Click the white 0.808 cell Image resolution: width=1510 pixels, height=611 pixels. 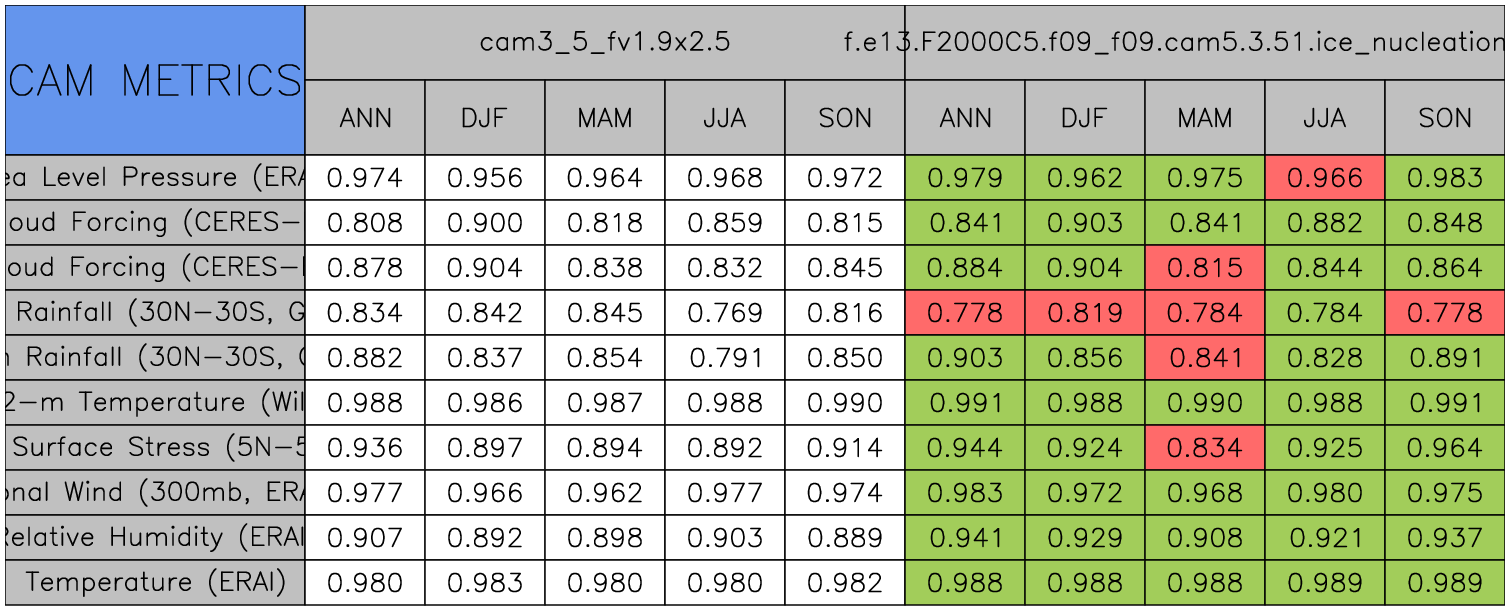pos(364,223)
